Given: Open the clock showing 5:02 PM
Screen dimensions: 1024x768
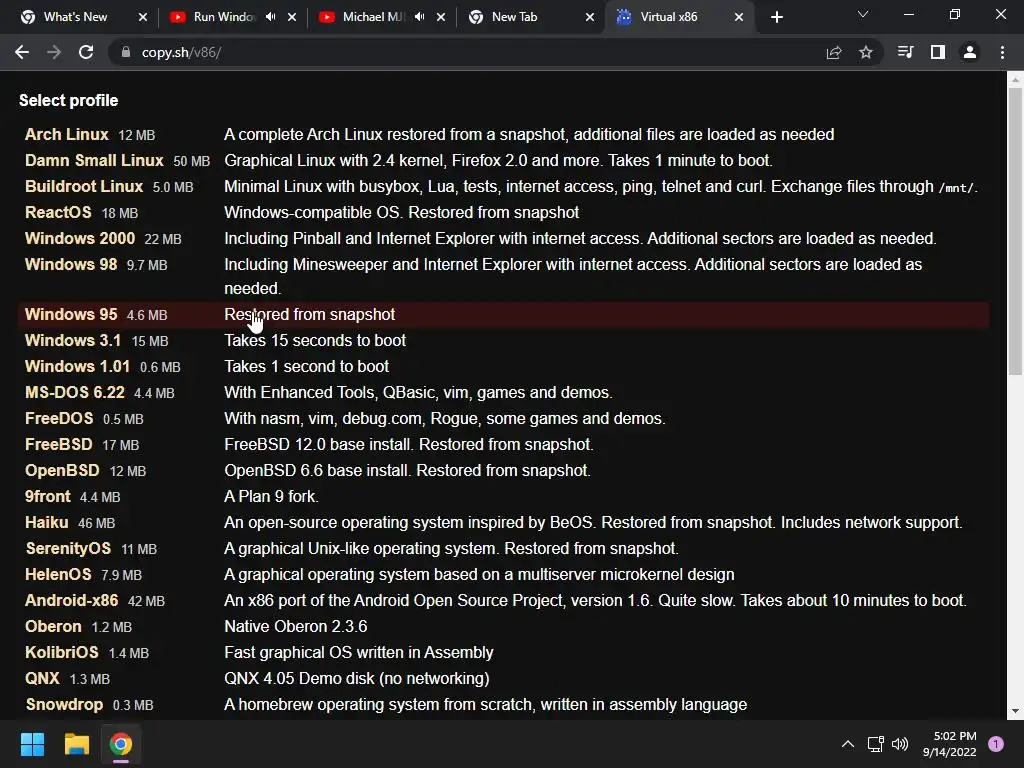Looking at the screenshot, I should [x=950, y=744].
